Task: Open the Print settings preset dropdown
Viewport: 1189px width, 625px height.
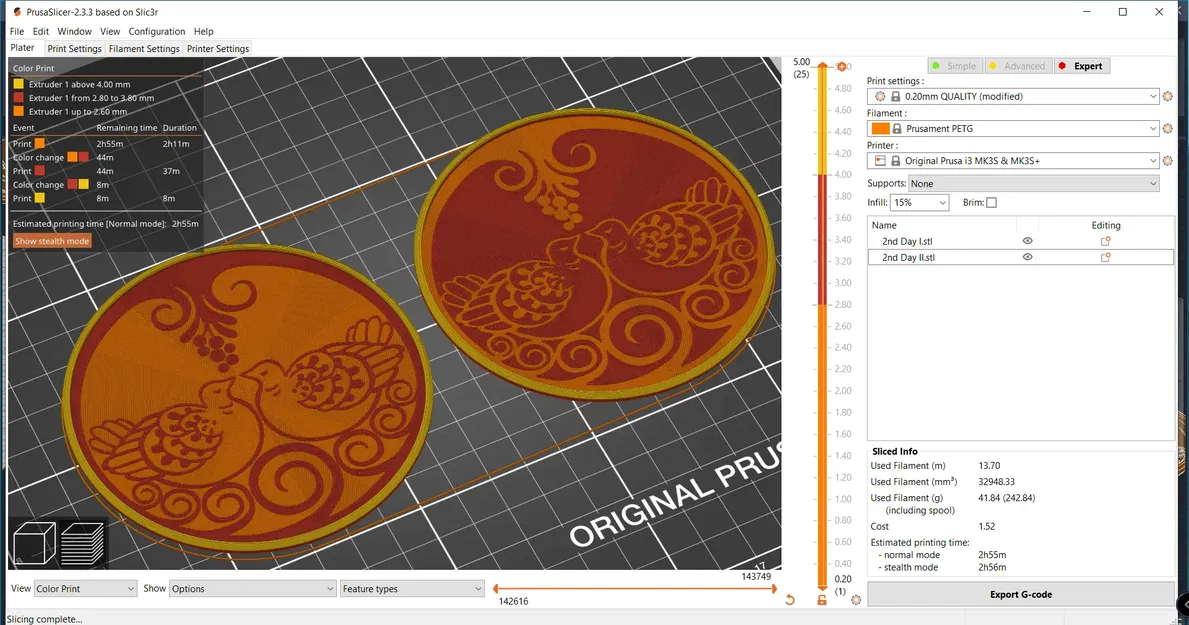Action: point(1013,96)
